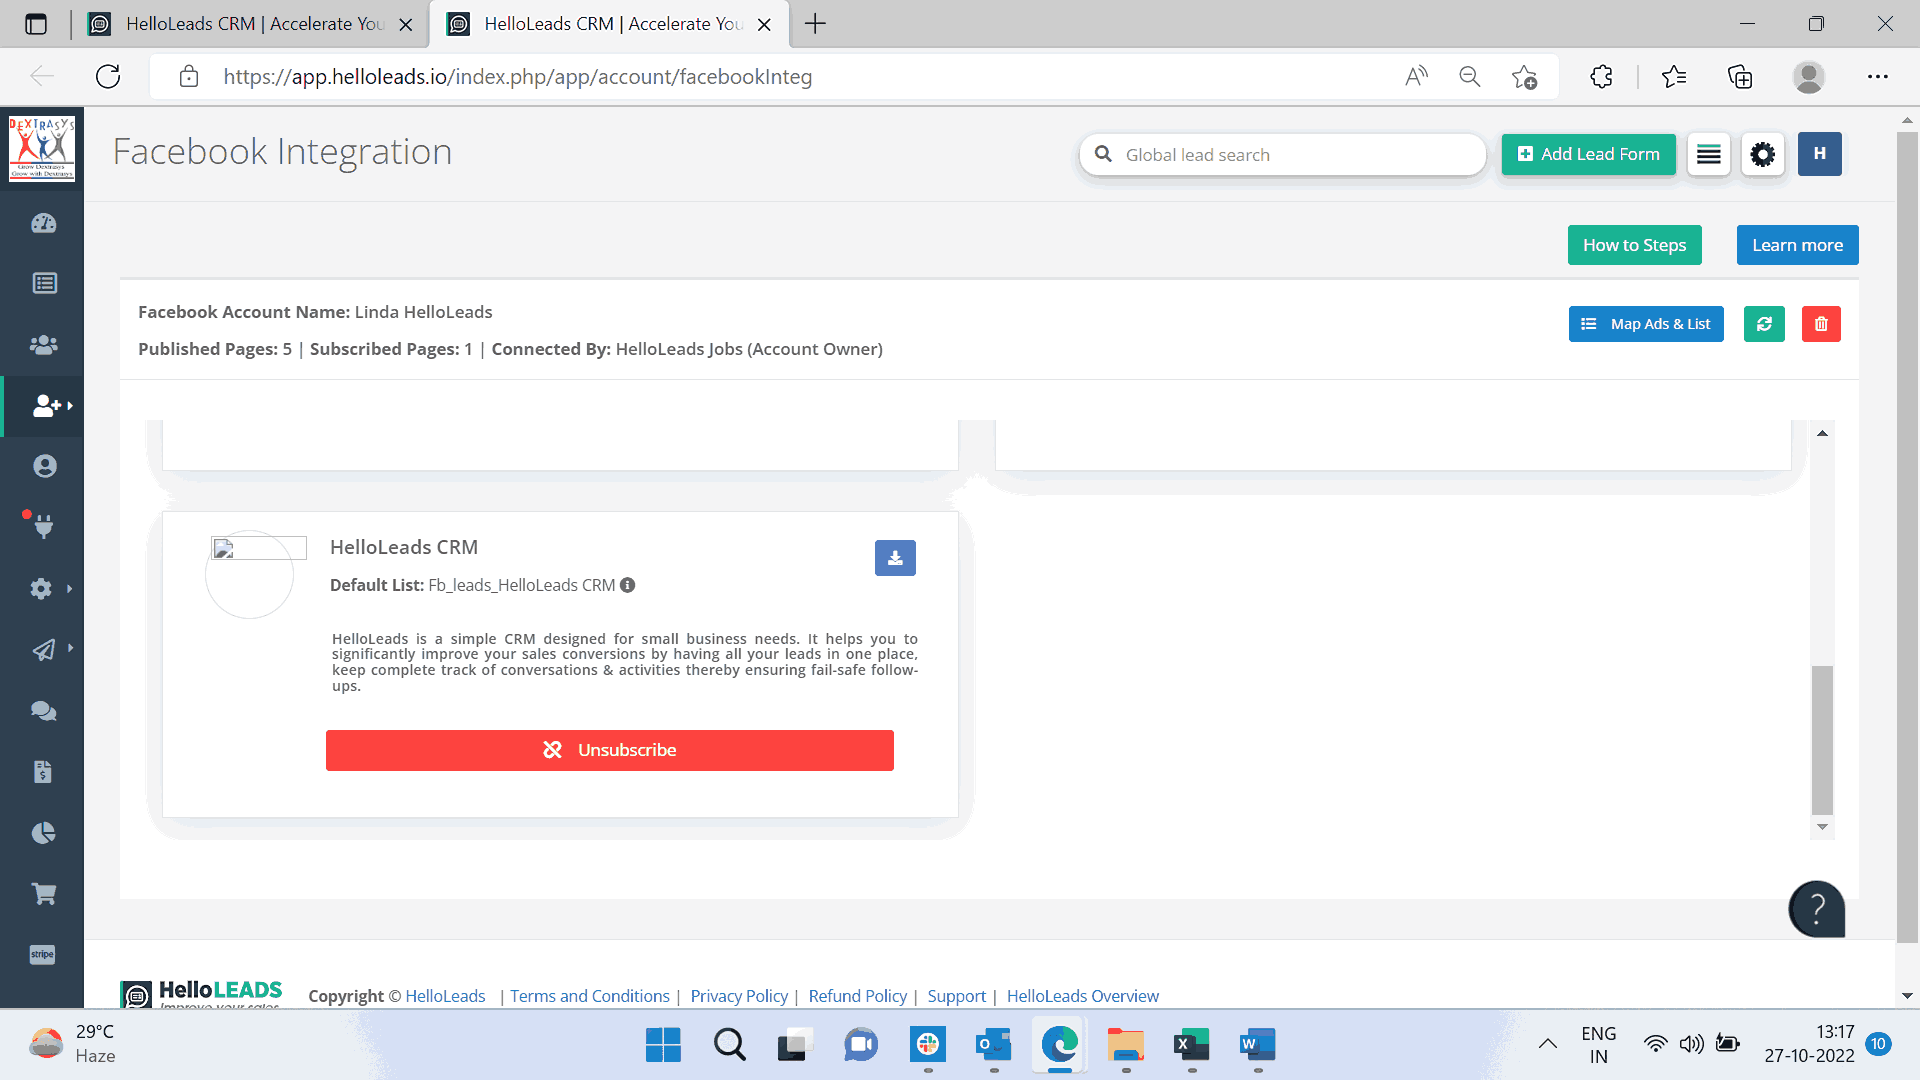Expand the campaign sidebar submenu arrow
The image size is (1920, 1080).
[x=70, y=648]
